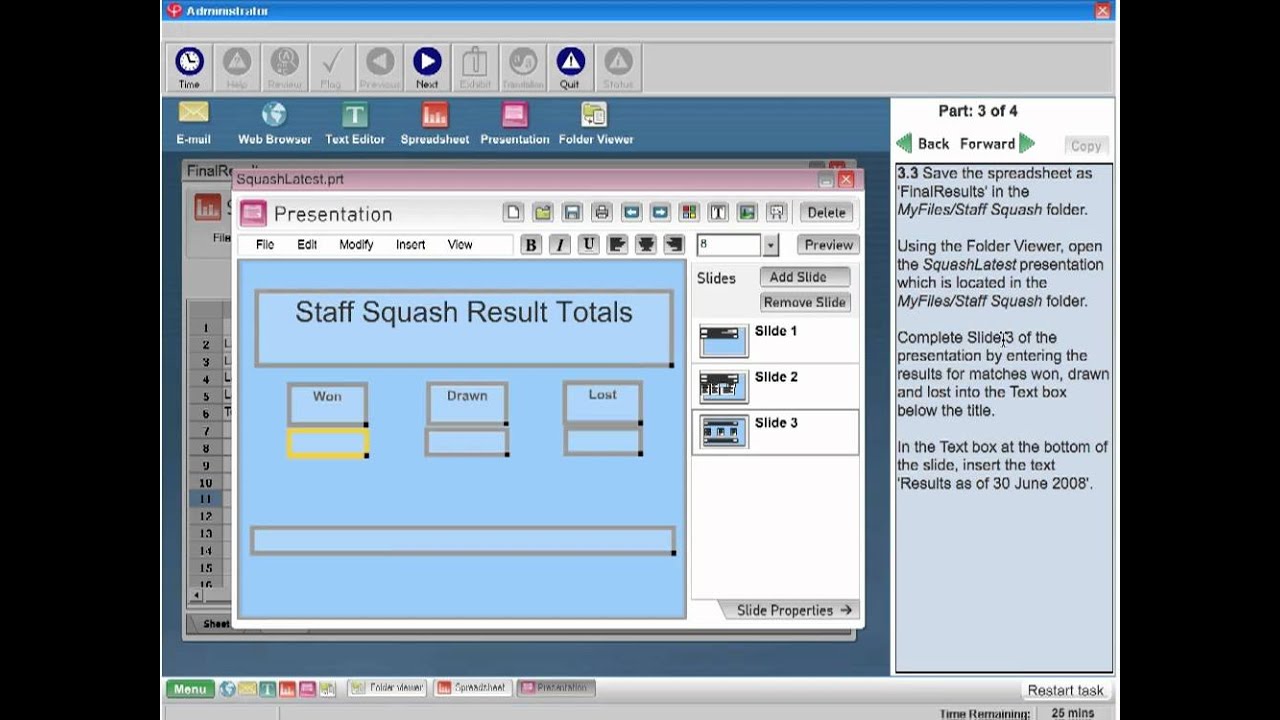Viewport: 1280px width, 720px height.
Task: Click the envelope quick-launch icon in taskbar
Action: coord(247,689)
